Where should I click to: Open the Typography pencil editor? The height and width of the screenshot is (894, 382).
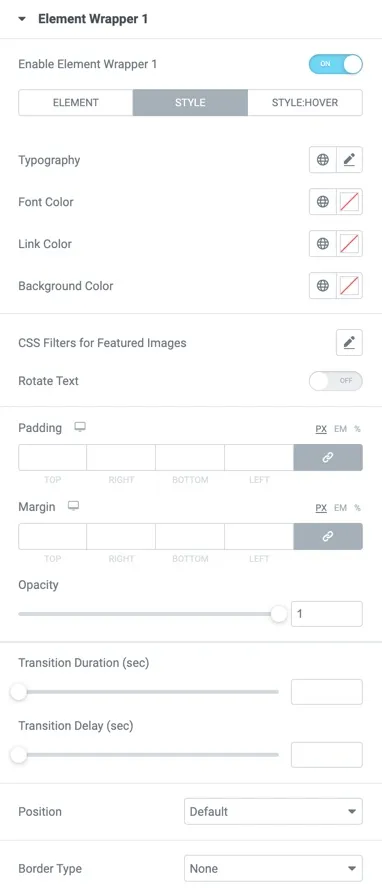point(350,160)
